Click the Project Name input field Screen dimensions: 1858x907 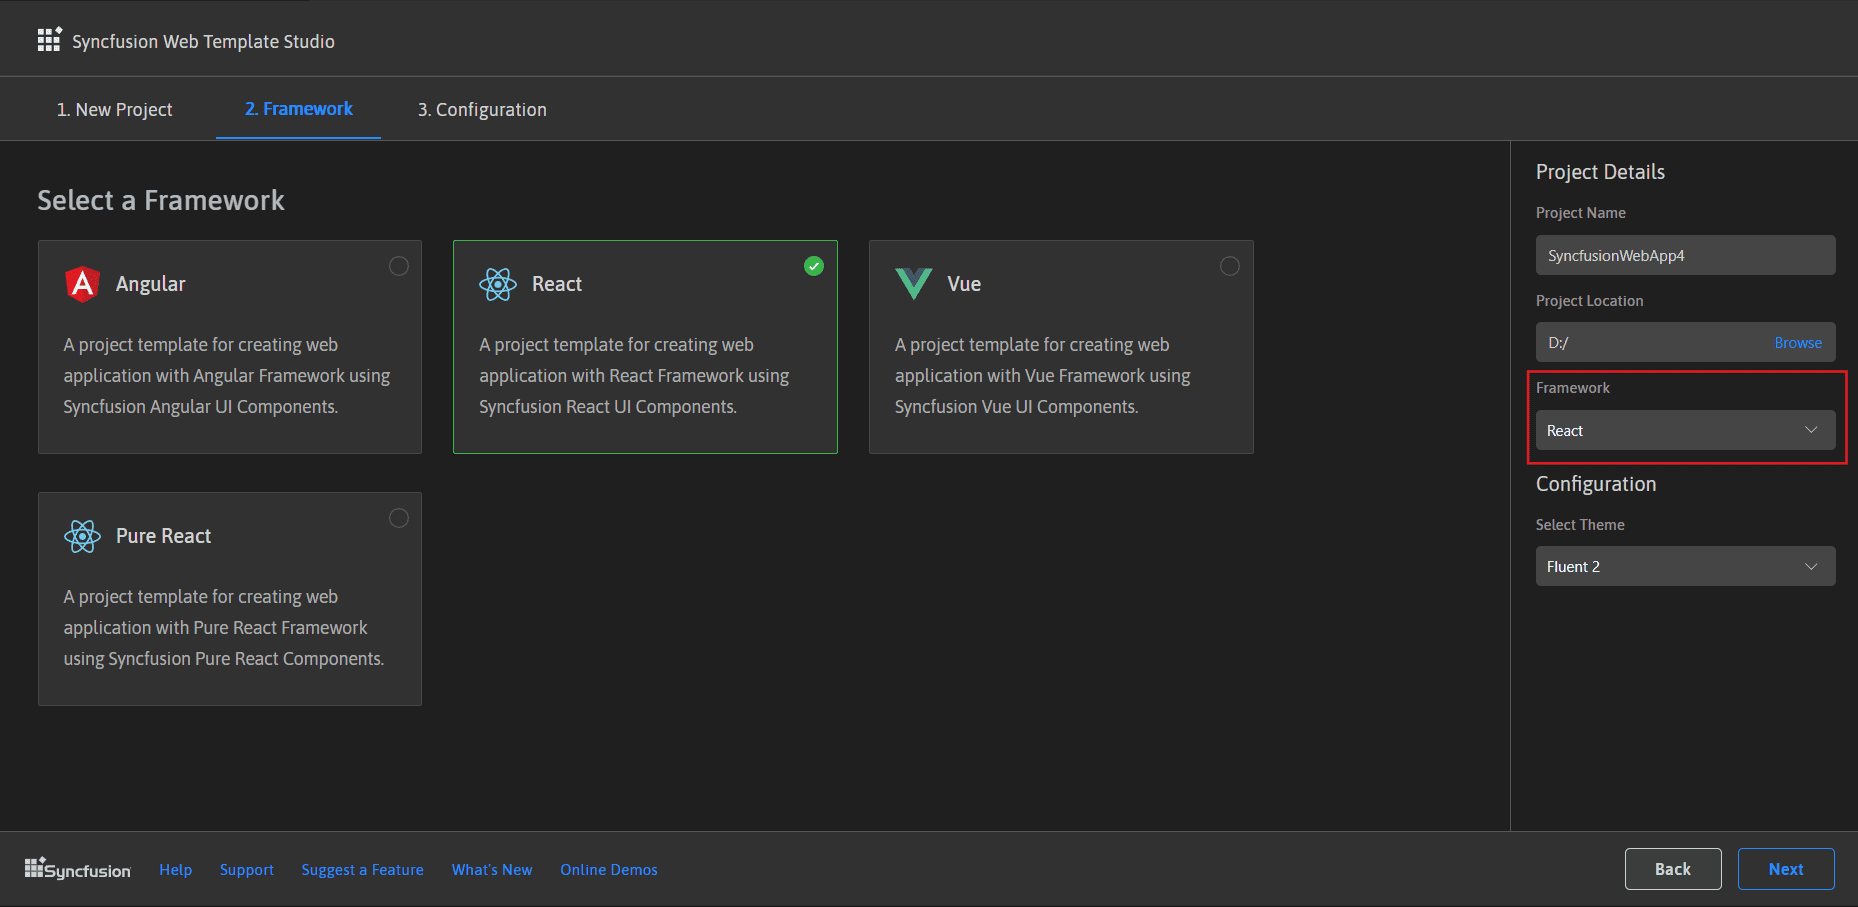1685,255
